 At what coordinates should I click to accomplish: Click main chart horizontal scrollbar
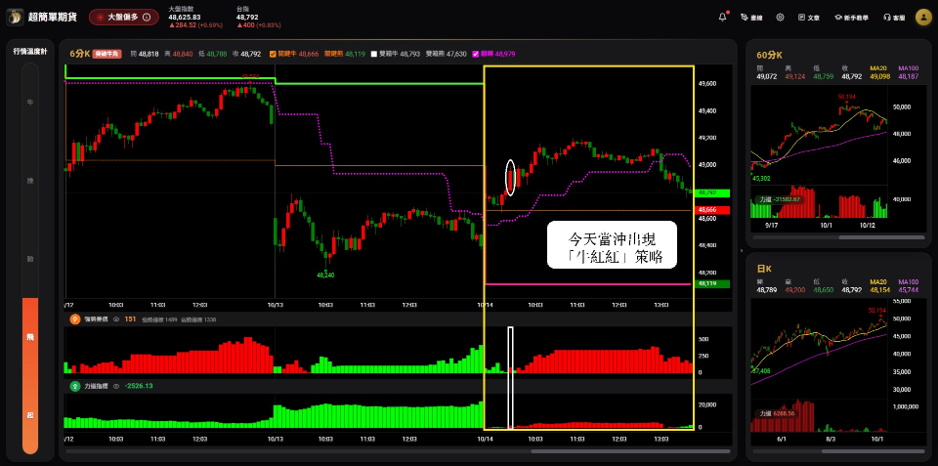tap(631, 451)
